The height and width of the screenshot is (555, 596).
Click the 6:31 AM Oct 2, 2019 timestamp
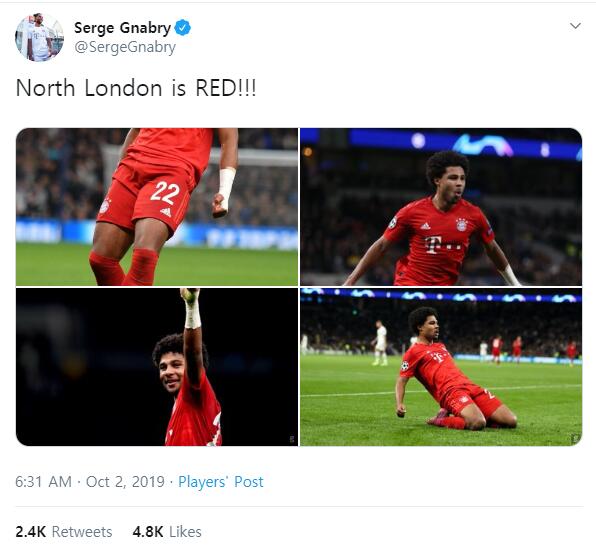coord(90,482)
